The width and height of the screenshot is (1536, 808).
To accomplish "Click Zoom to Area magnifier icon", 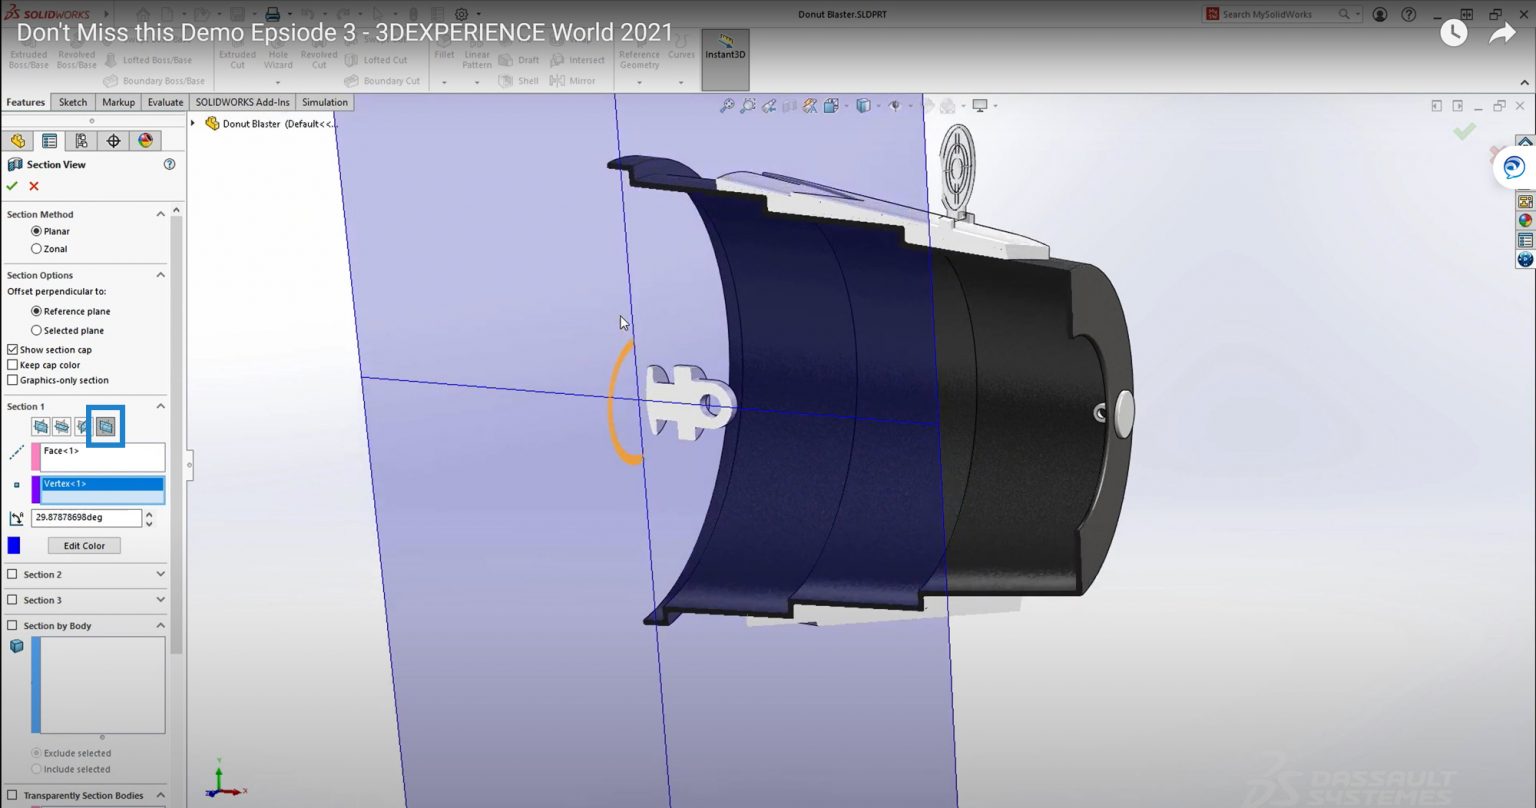I will pos(748,105).
